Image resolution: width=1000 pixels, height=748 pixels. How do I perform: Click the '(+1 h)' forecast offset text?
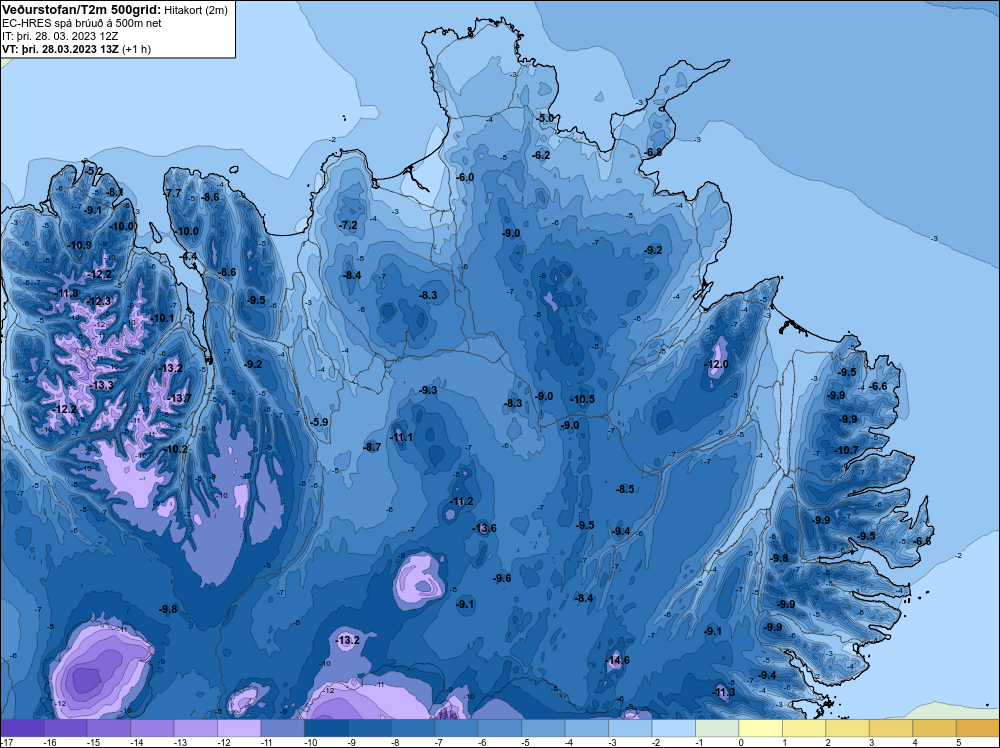[136, 49]
